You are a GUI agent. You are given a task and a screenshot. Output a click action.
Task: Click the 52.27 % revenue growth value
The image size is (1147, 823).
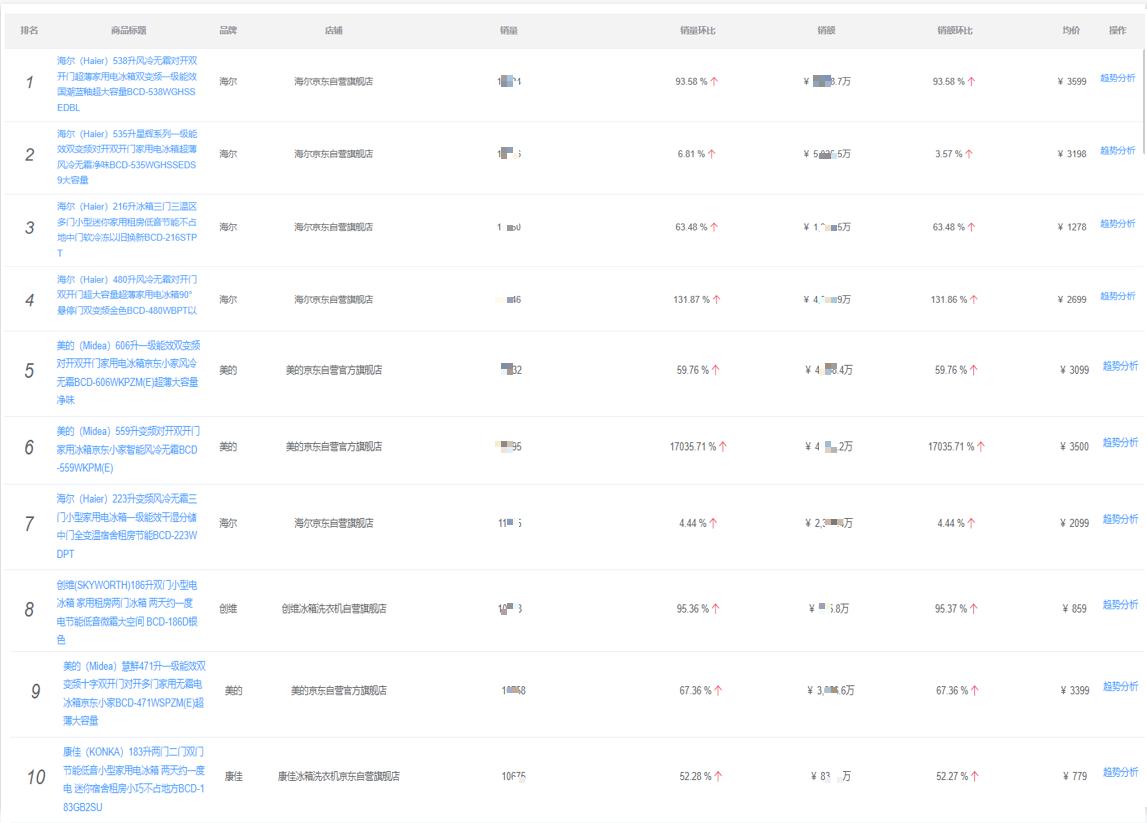958,776
